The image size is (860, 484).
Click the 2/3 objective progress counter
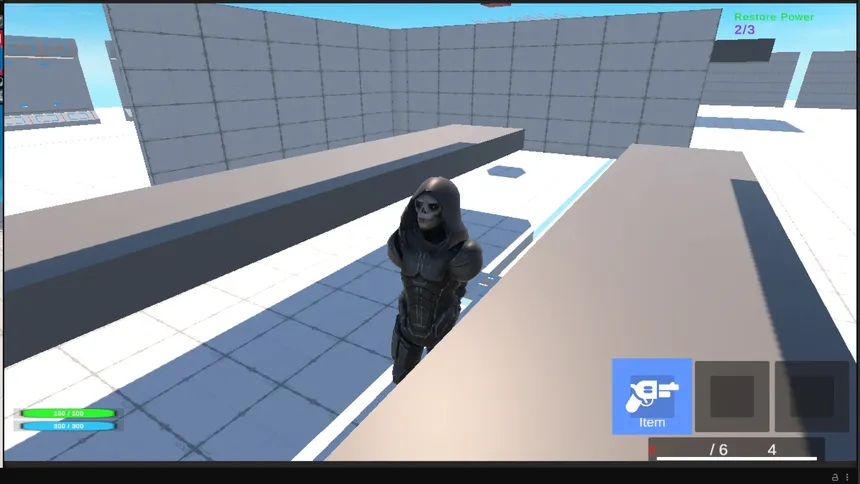tap(744, 30)
